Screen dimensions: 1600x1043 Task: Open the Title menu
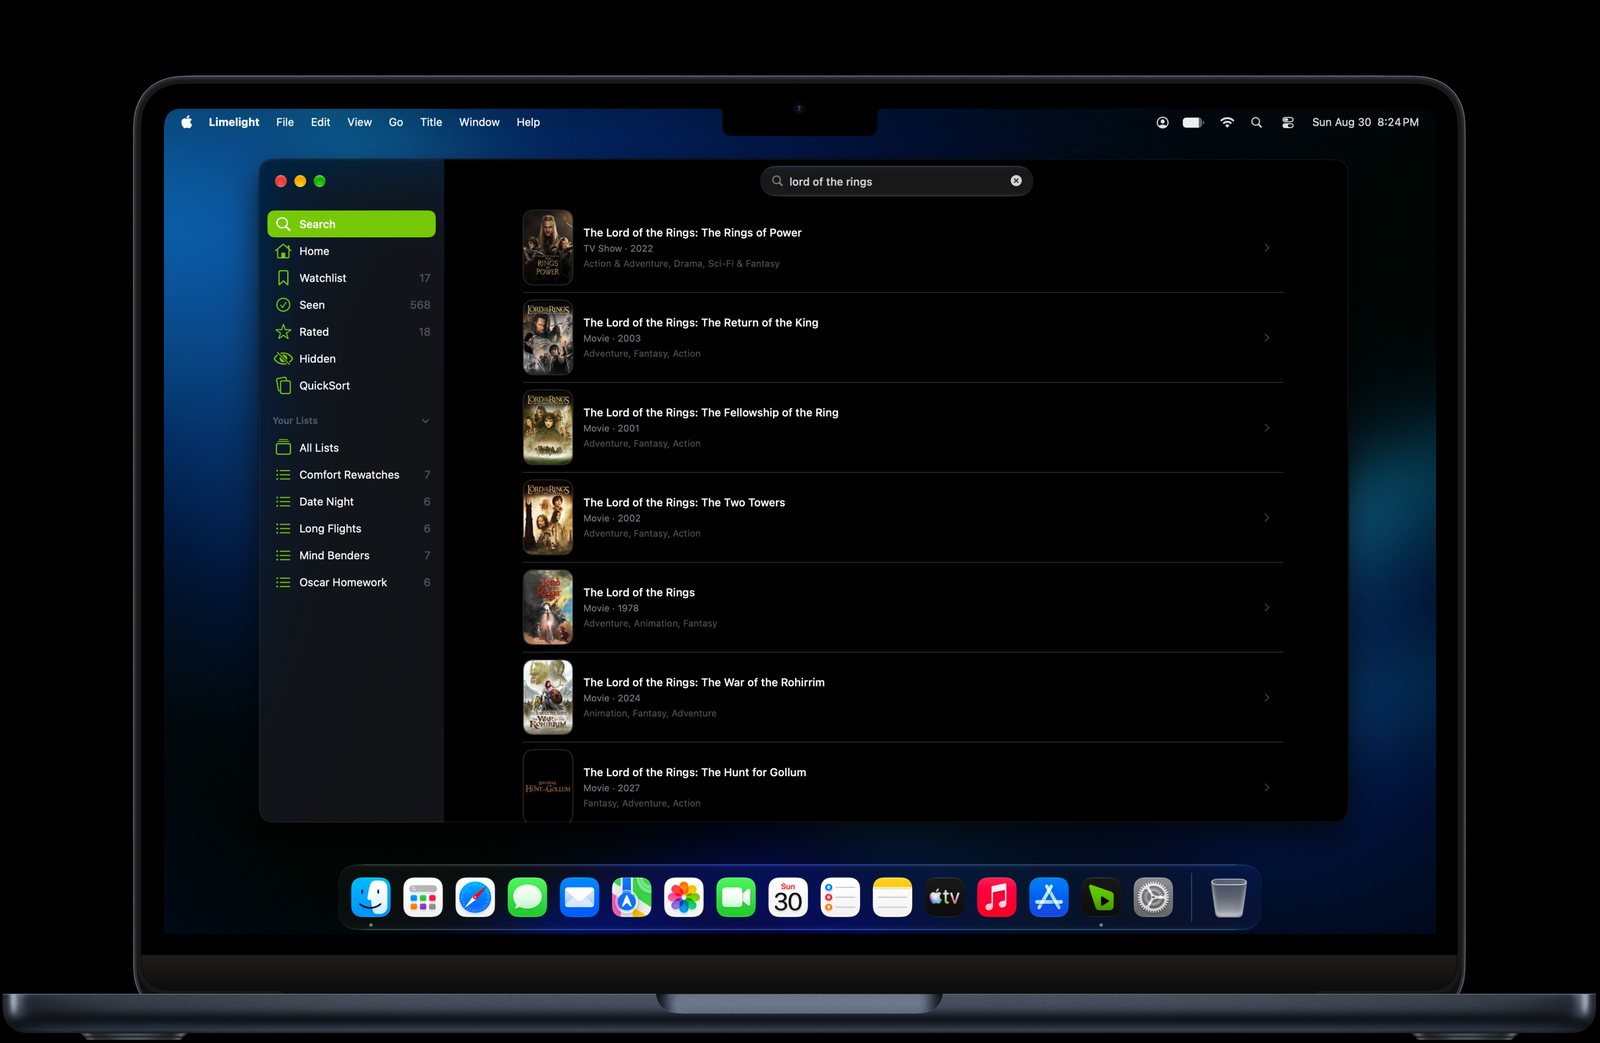(431, 122)
